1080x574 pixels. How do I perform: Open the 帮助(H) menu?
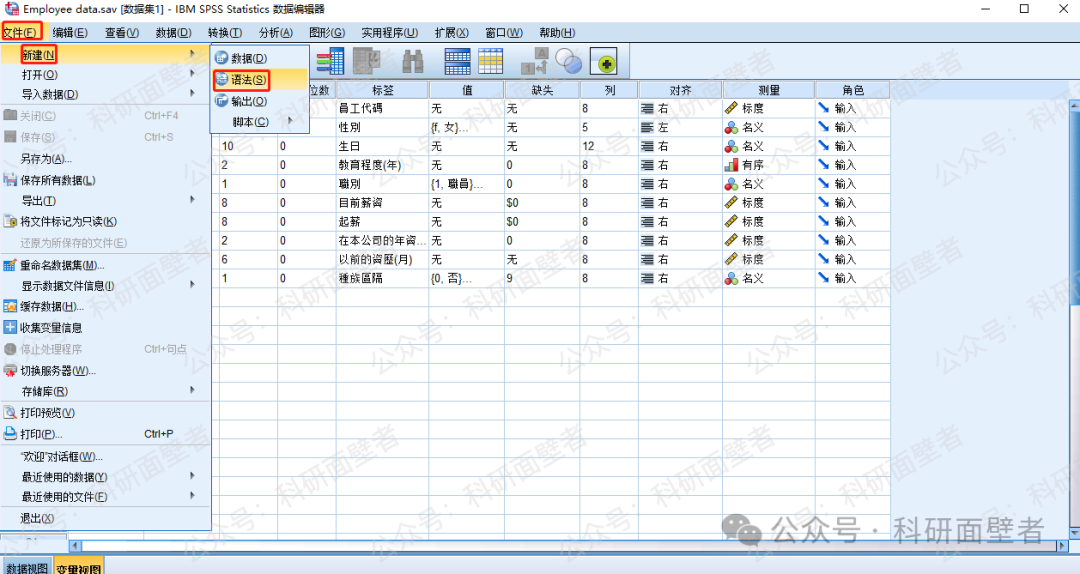click(x=557, y=32)
